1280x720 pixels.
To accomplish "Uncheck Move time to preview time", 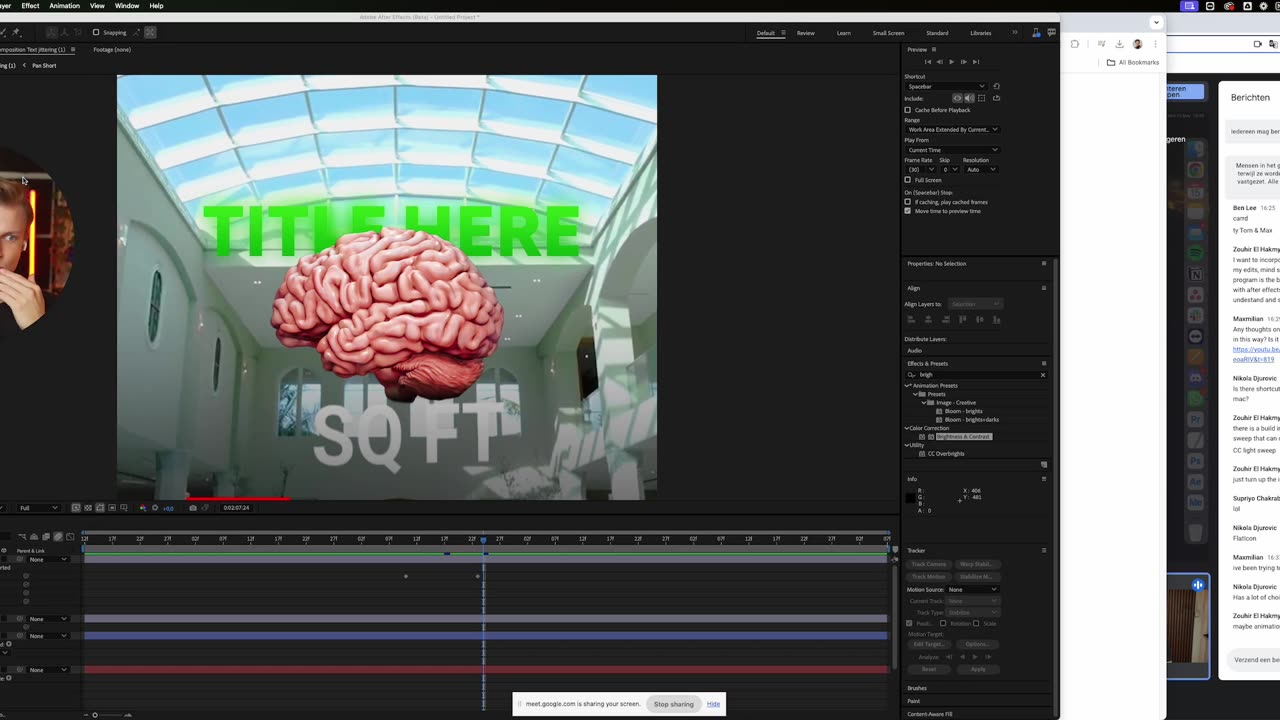I will tap(908, 211).
